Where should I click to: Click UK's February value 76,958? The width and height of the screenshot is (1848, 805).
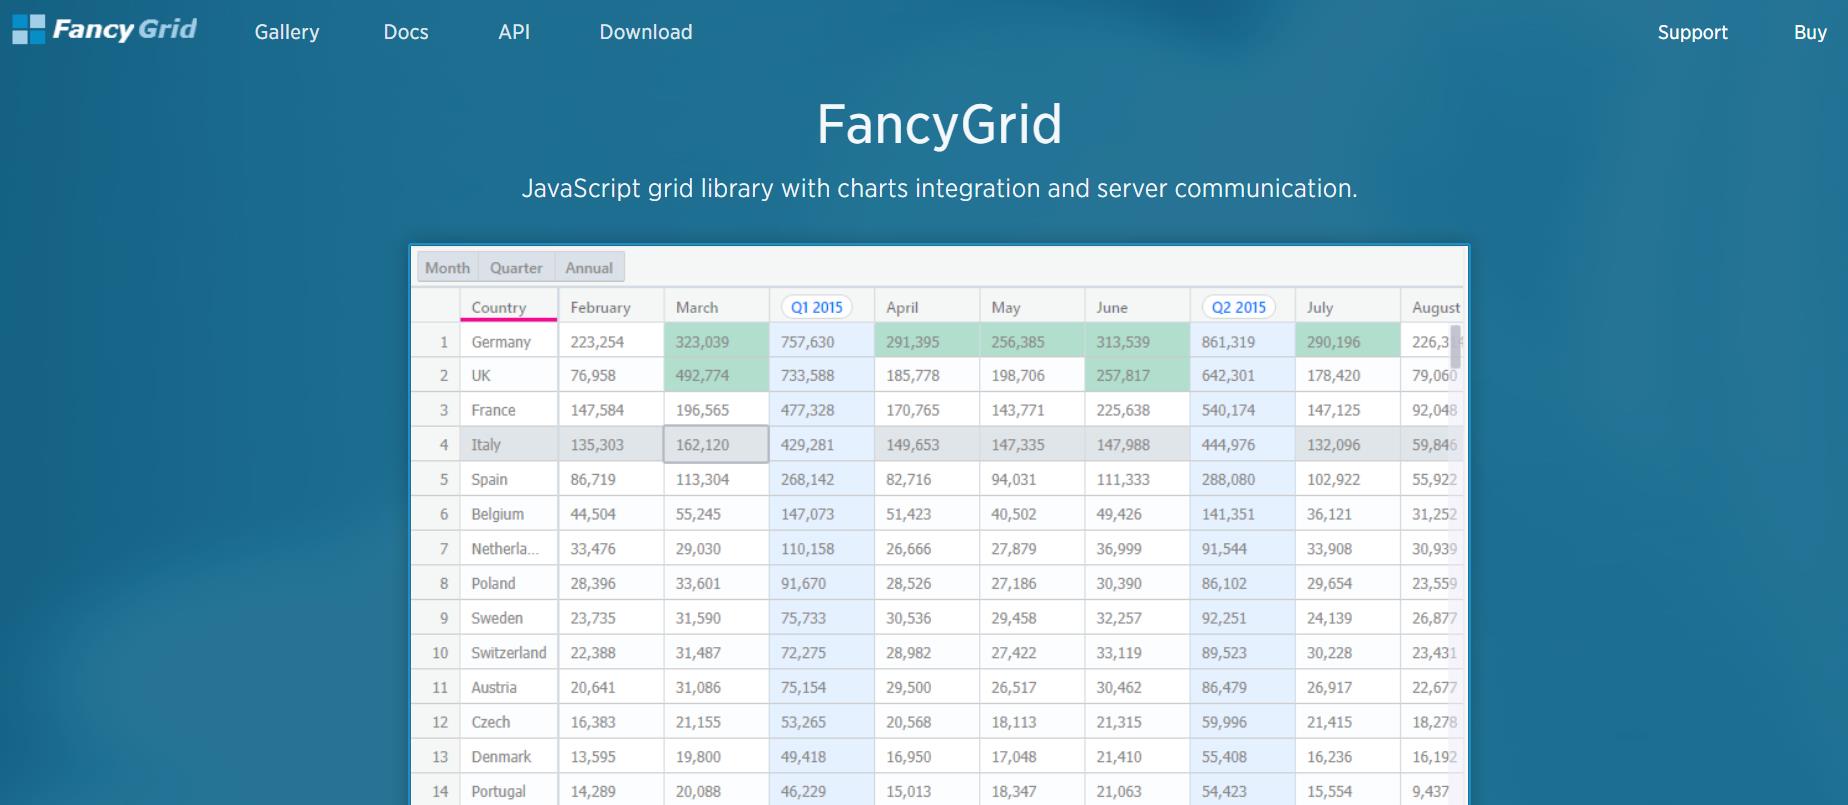pos(611,376)
